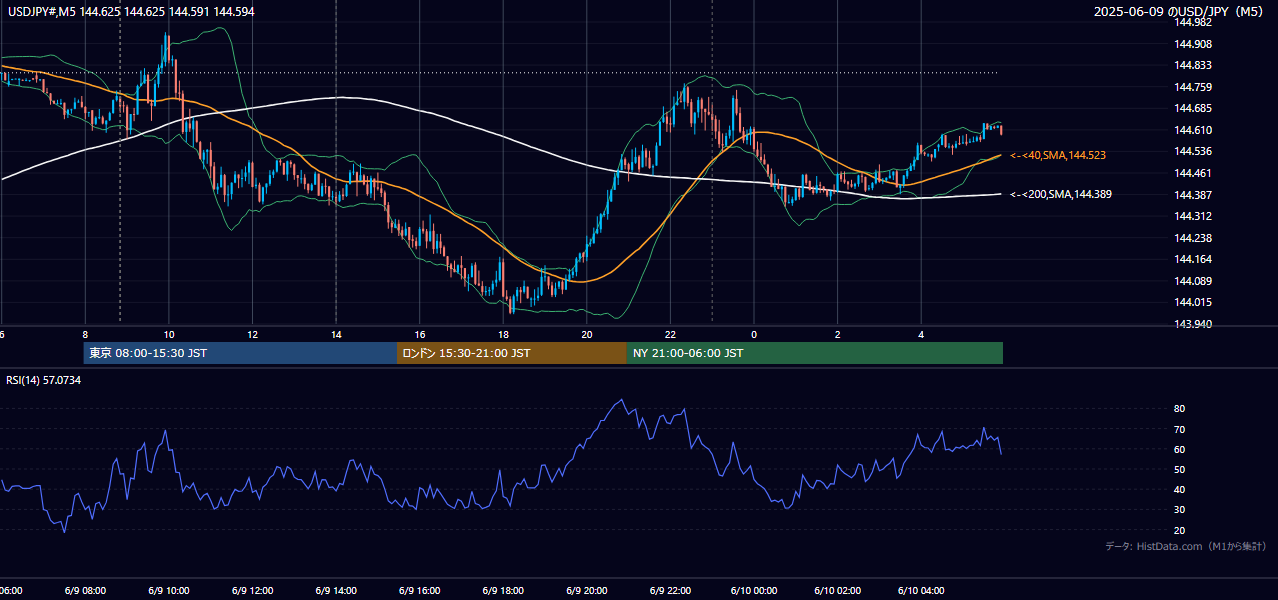Click price axis value 144.759
The image size is (1278, 600).
click(1193, 87)
